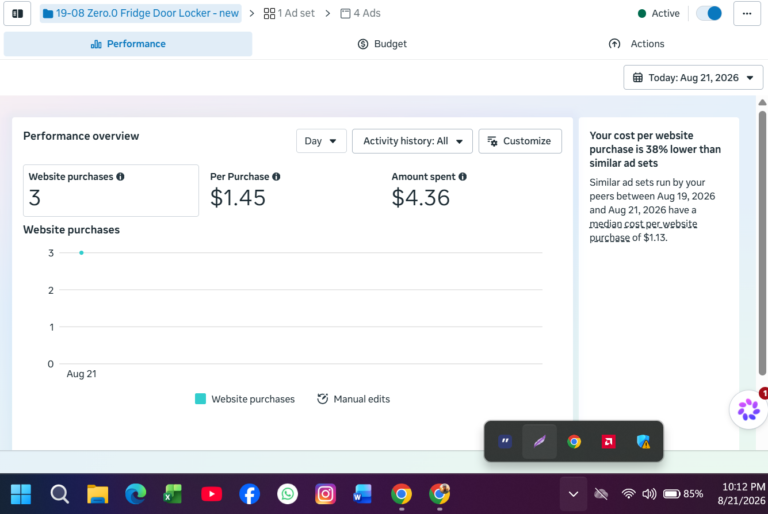Open the Today: Aug 21, 2026 date picker
The image size is (768, 514).
[693, 77]
